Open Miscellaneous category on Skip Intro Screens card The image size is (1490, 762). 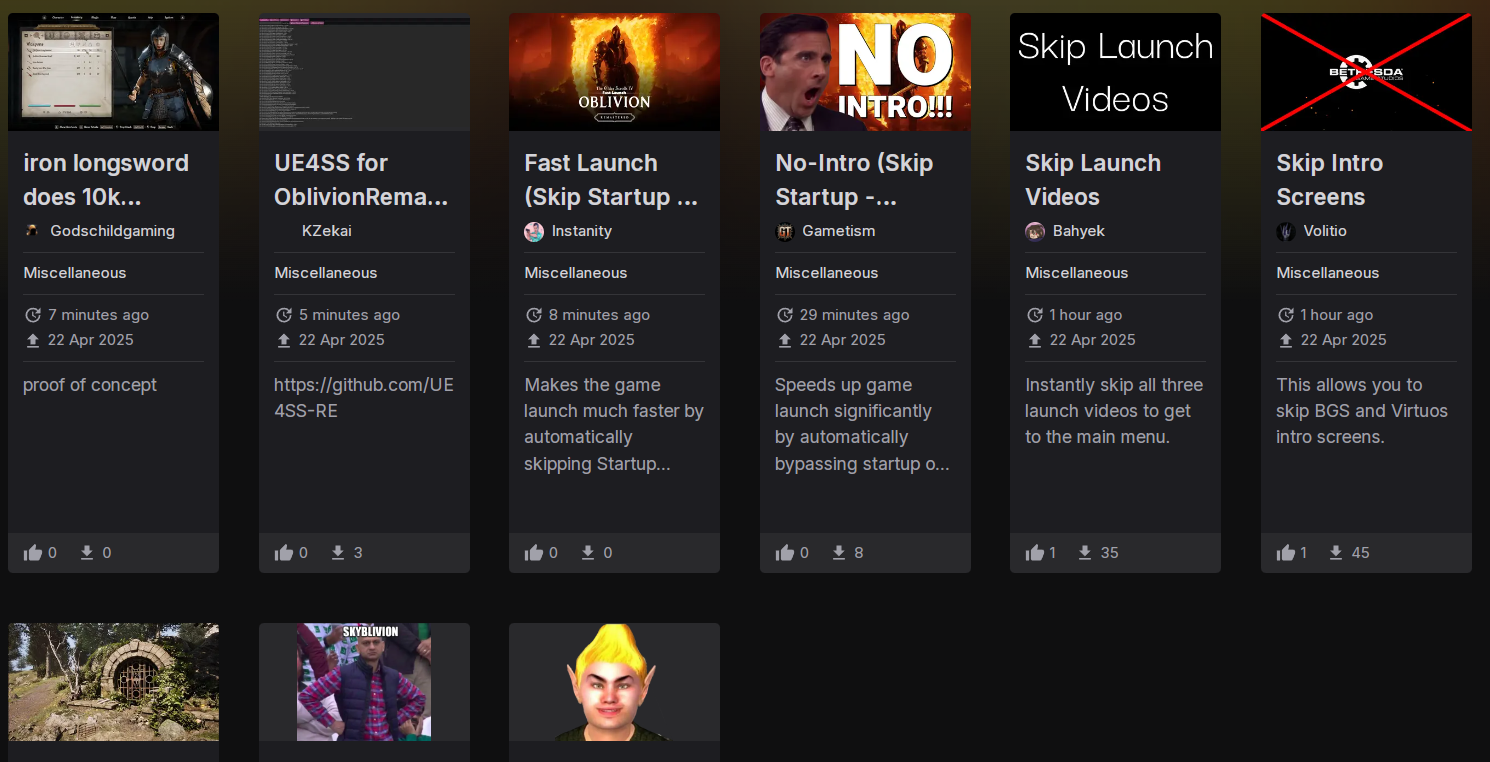[1328, 273]
